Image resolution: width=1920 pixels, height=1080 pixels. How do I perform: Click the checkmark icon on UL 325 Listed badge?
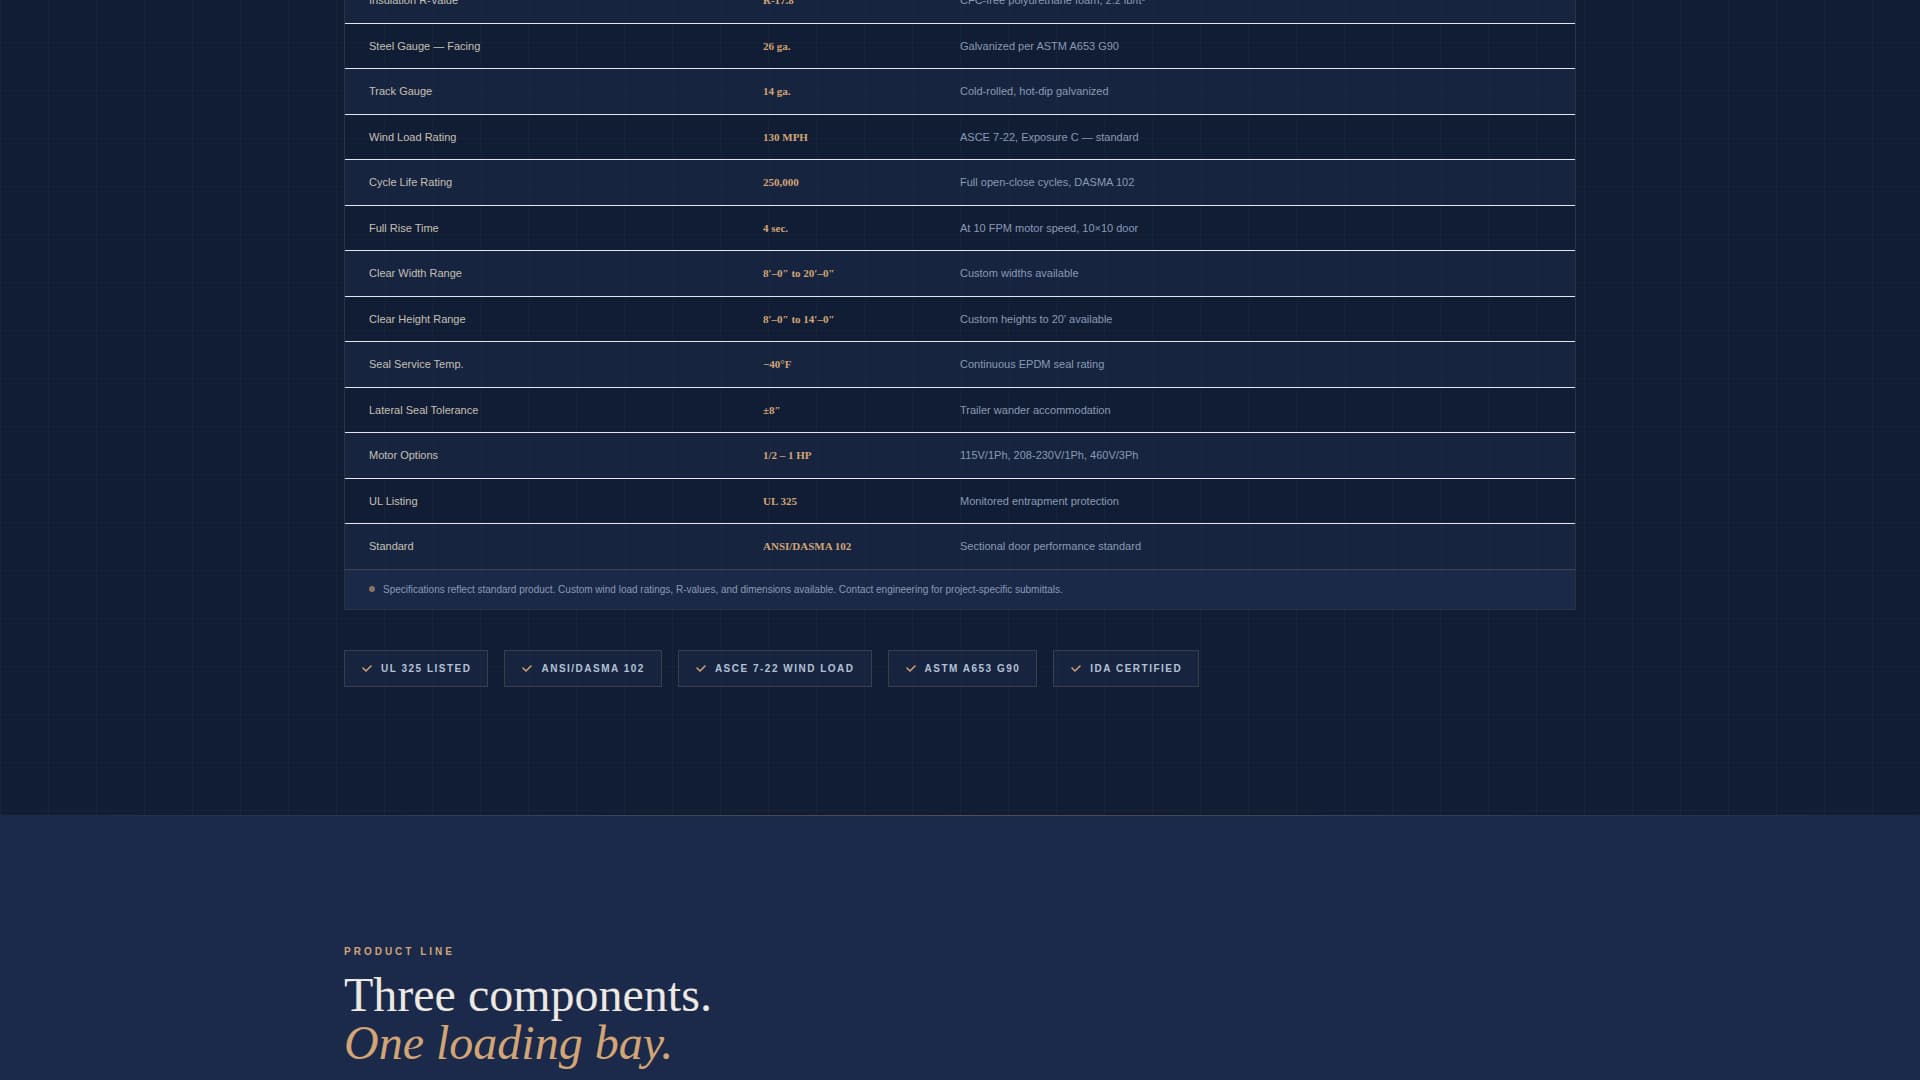(x=367, y=669)
